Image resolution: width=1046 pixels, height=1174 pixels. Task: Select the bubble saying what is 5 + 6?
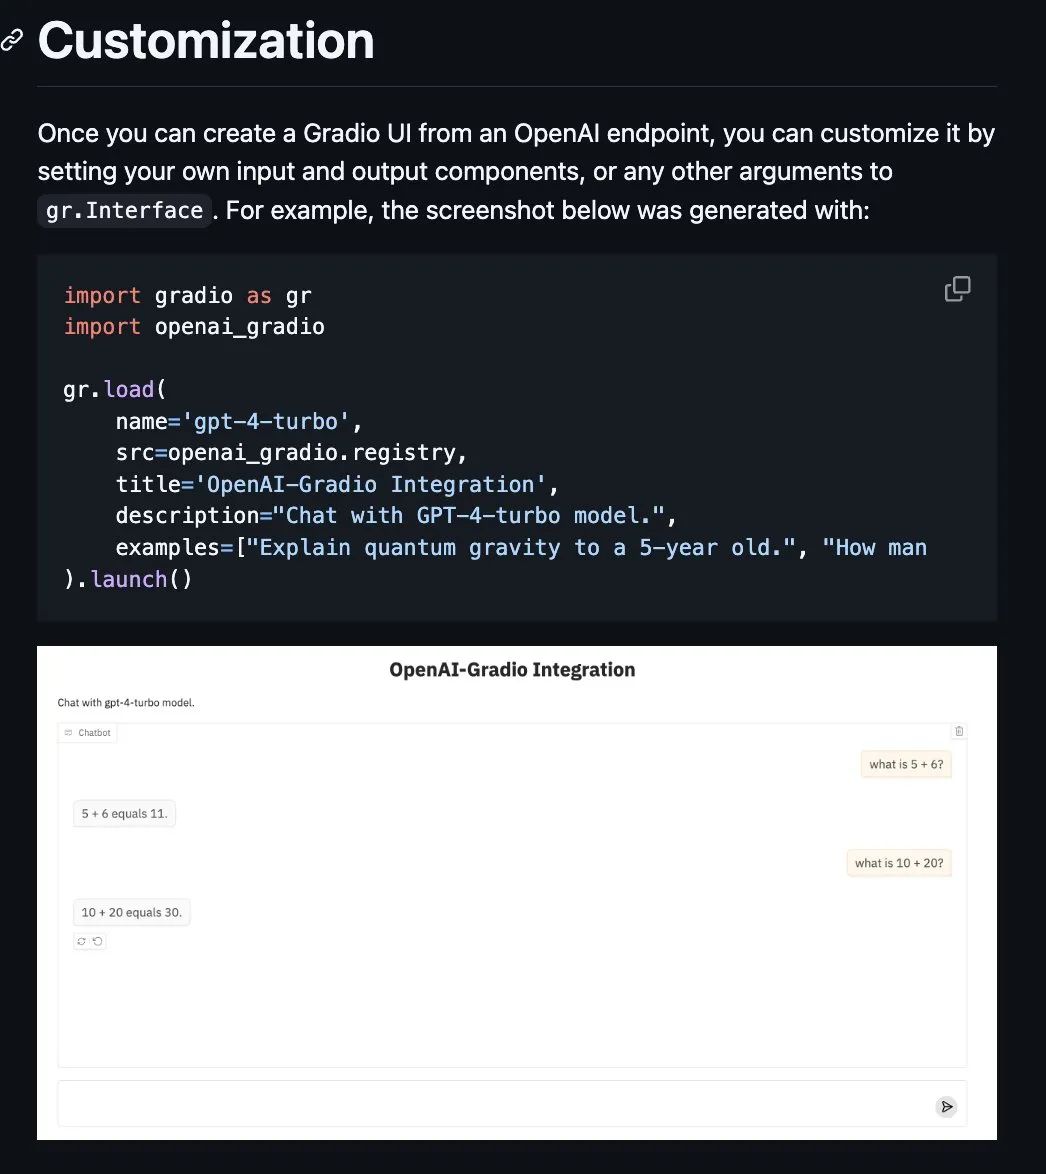point(905,764)
